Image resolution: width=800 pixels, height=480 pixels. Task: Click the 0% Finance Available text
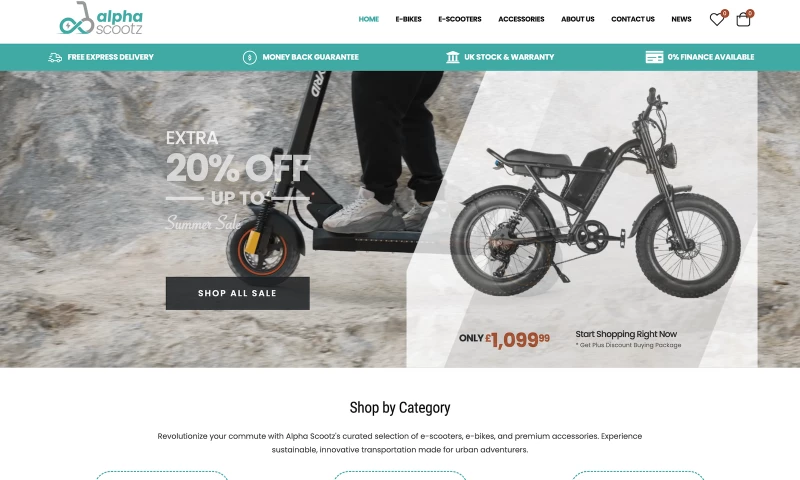pos(711,57)
